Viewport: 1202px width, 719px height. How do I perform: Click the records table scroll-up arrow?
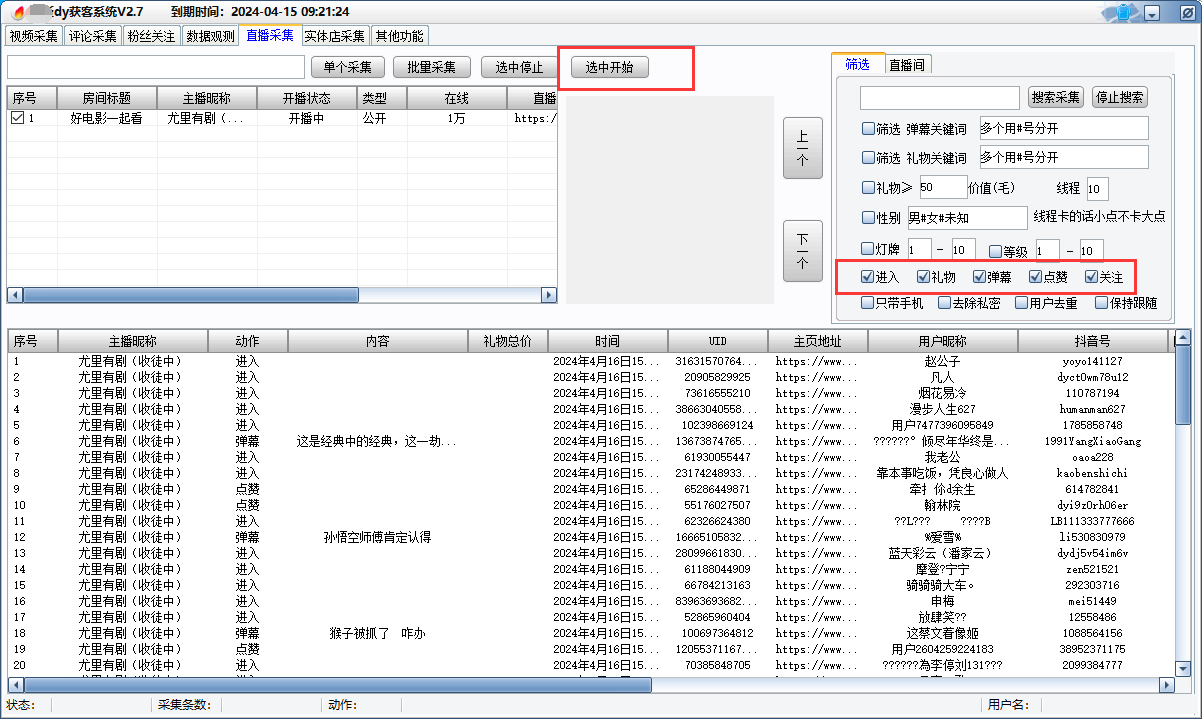(x=1183, y=337)
